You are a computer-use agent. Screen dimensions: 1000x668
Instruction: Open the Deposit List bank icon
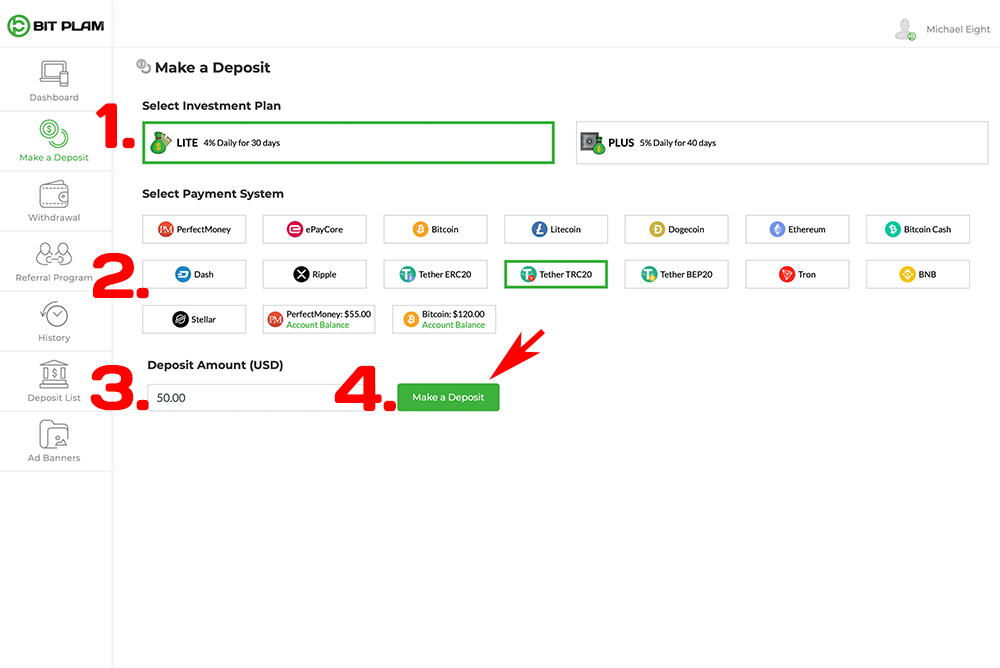click(54, 374)
